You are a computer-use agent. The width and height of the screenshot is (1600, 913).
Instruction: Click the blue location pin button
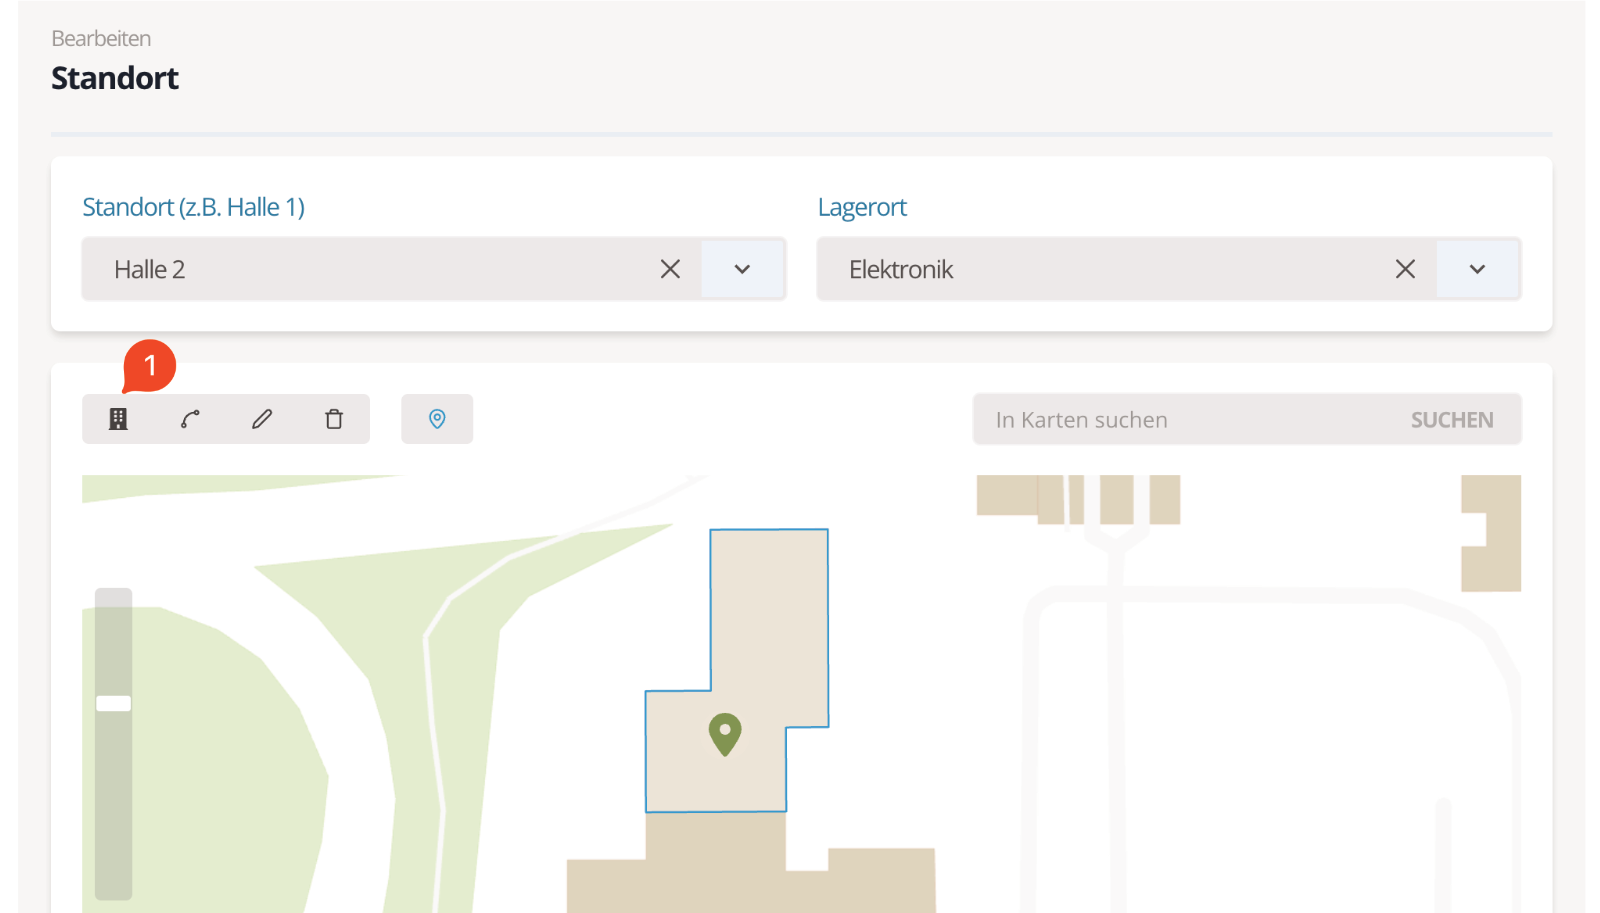tap(437, 419)
